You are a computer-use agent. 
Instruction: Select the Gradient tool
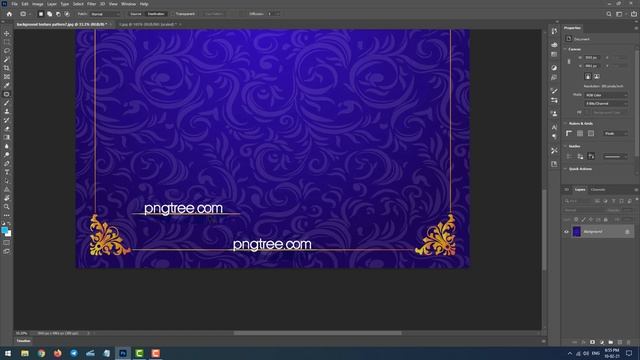(7, 137)
